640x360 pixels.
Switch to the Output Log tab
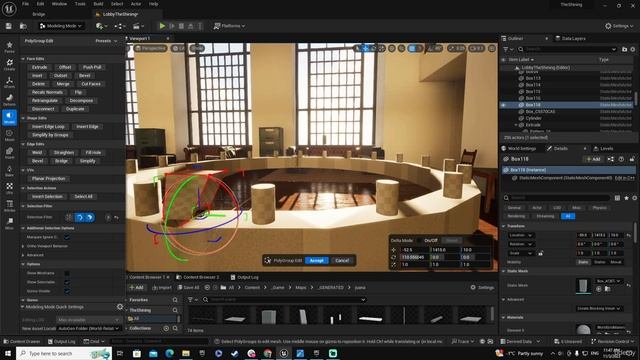pos(244,277)
